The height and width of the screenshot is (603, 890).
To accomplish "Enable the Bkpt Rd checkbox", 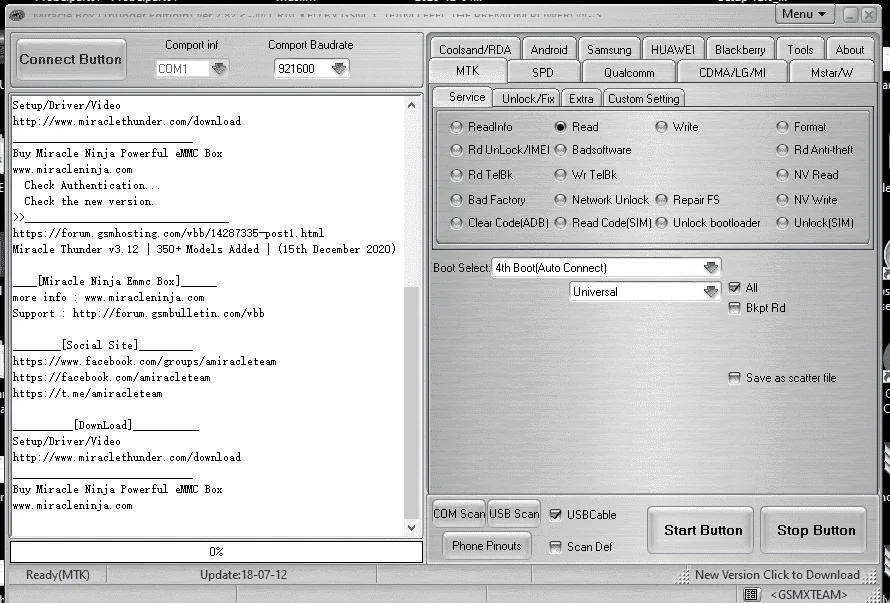I will (x=734, y=308).
